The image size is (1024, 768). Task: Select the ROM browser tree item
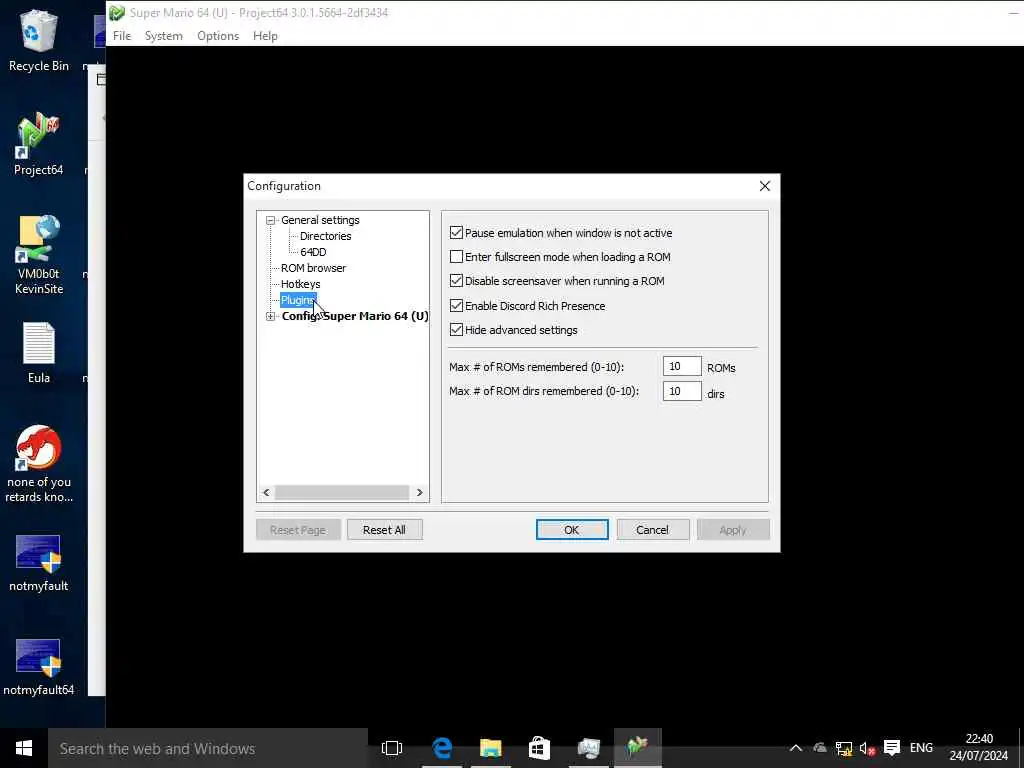(x=313, y=268)
